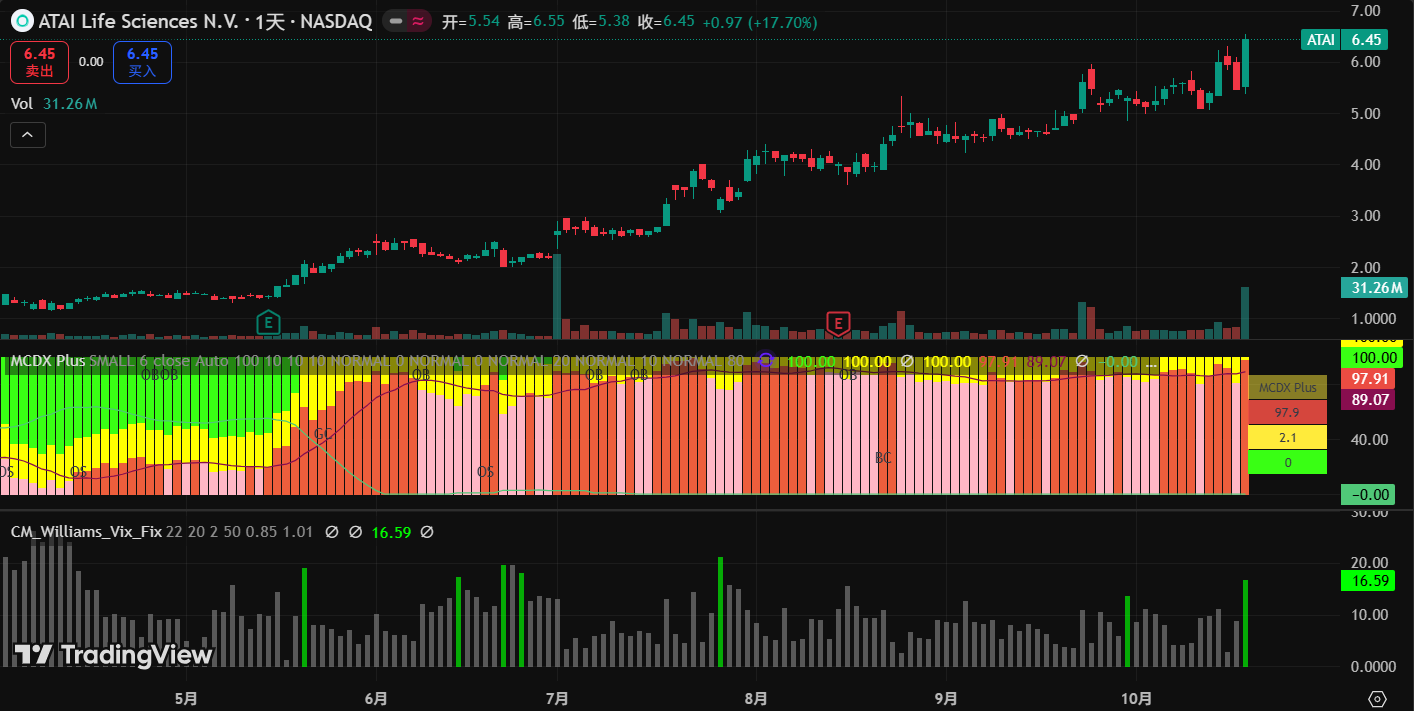Click the purple circle icon in MCDX legend
1414x711 pixels.
(766, 361)
